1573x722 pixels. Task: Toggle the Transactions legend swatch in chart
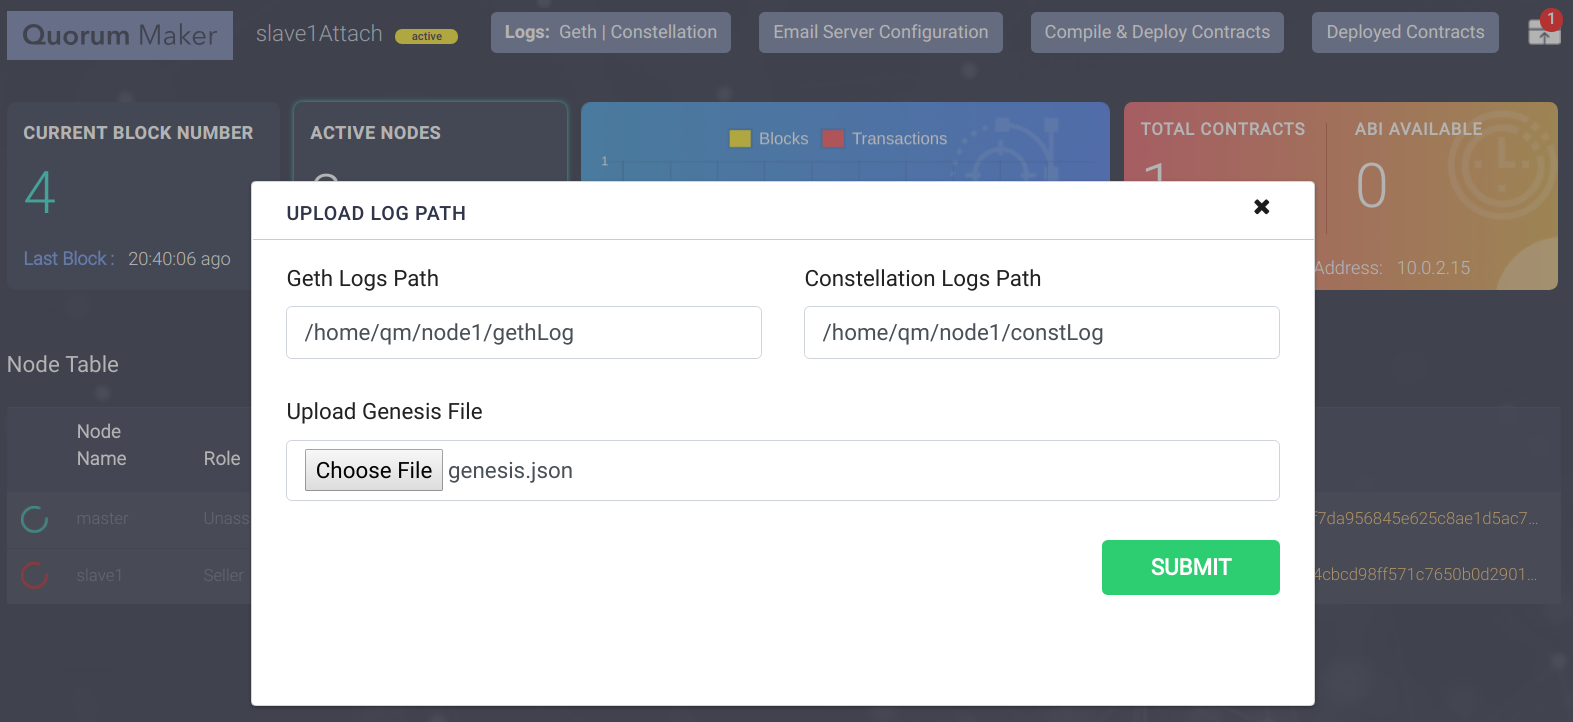(x=833, y=139)
